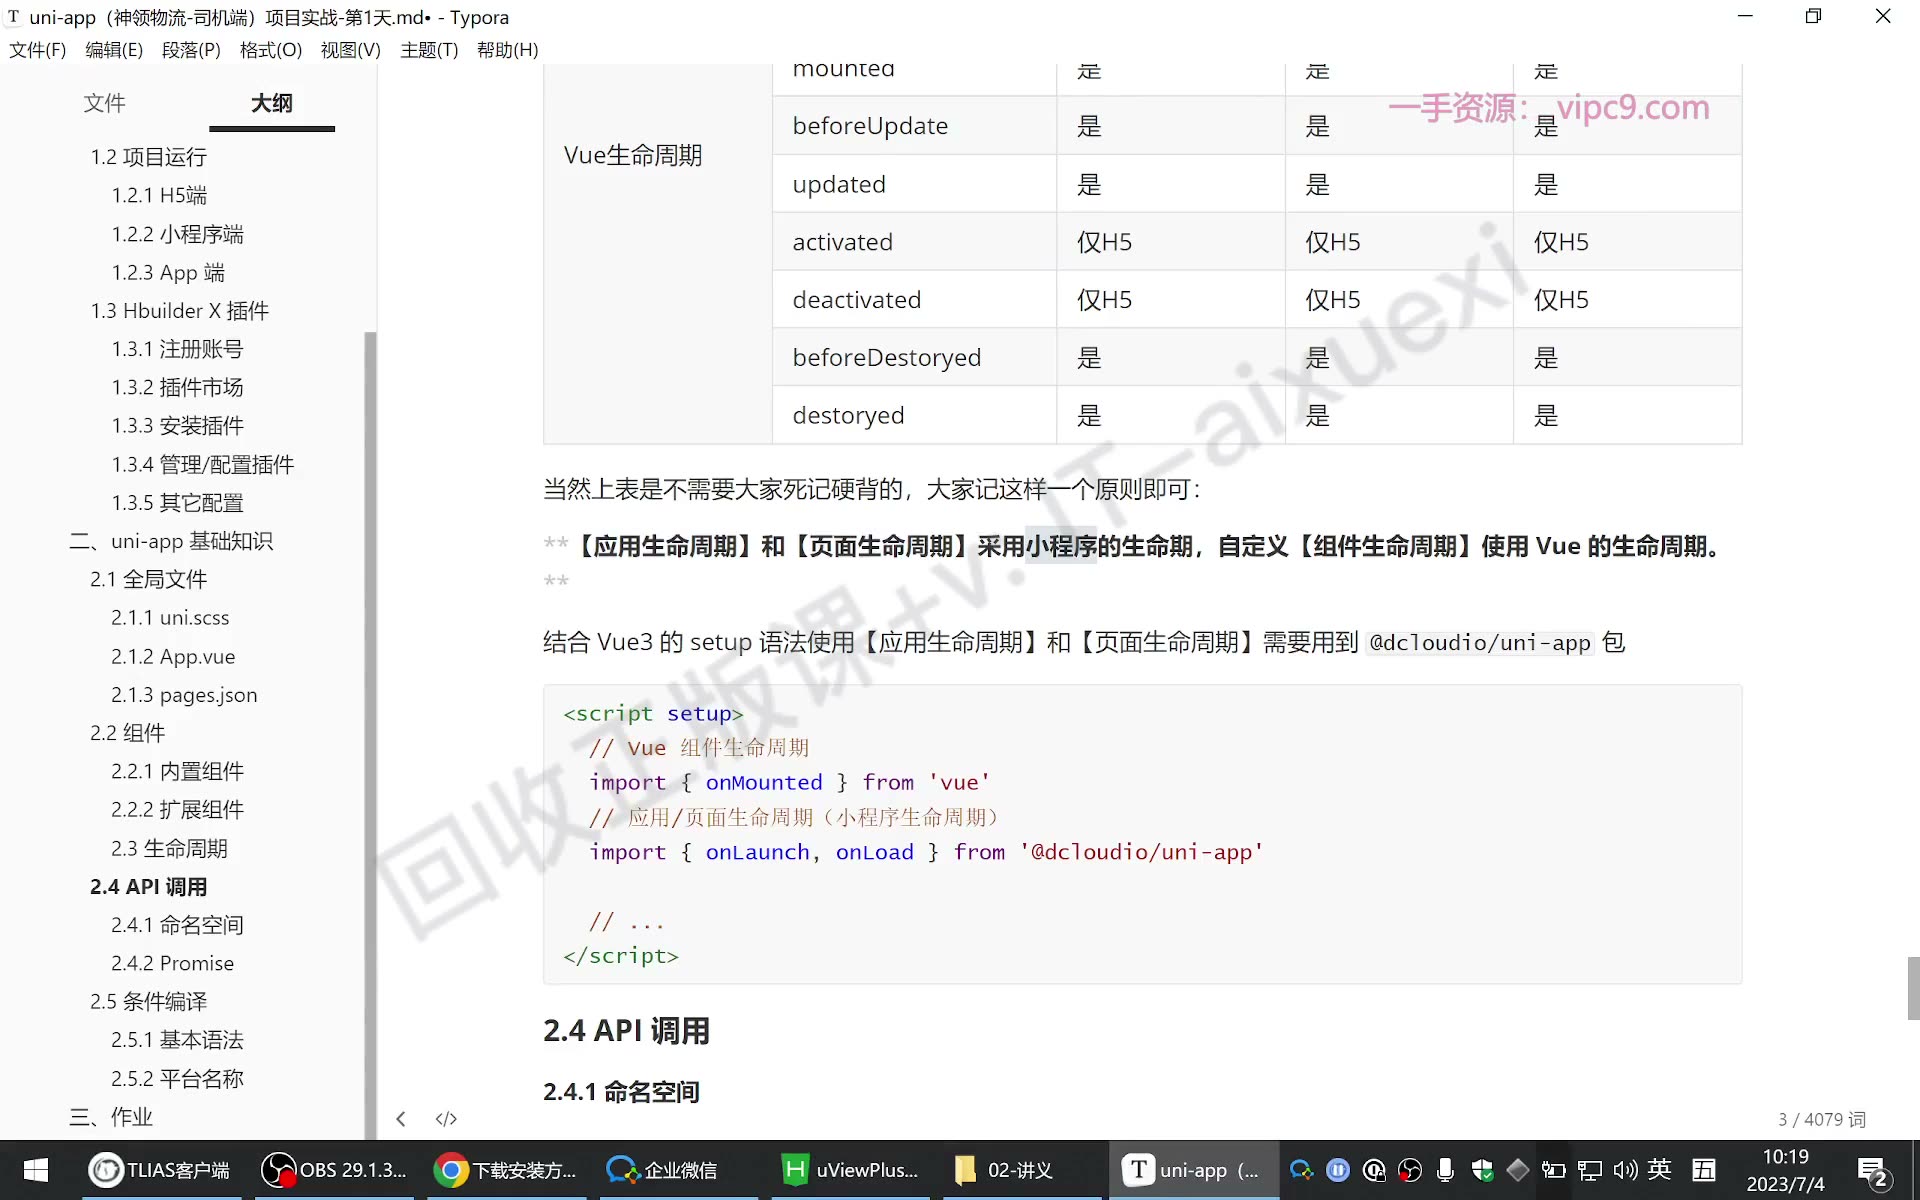Open Windows Start menu
Viewport: 1920px width, 1200px height.
tap(36, 1170)
